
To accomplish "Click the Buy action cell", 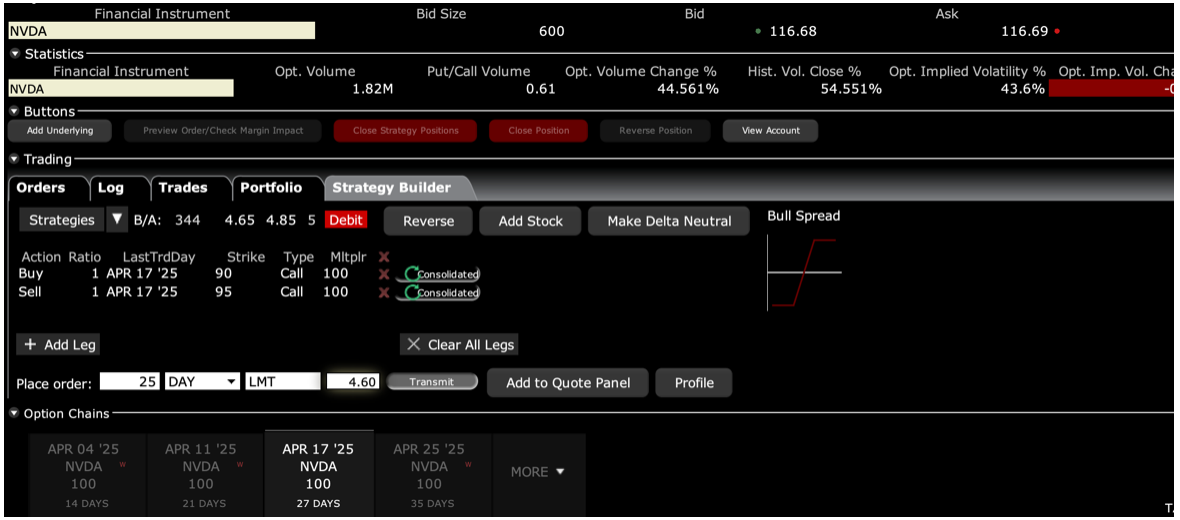I will pos(30,274).
